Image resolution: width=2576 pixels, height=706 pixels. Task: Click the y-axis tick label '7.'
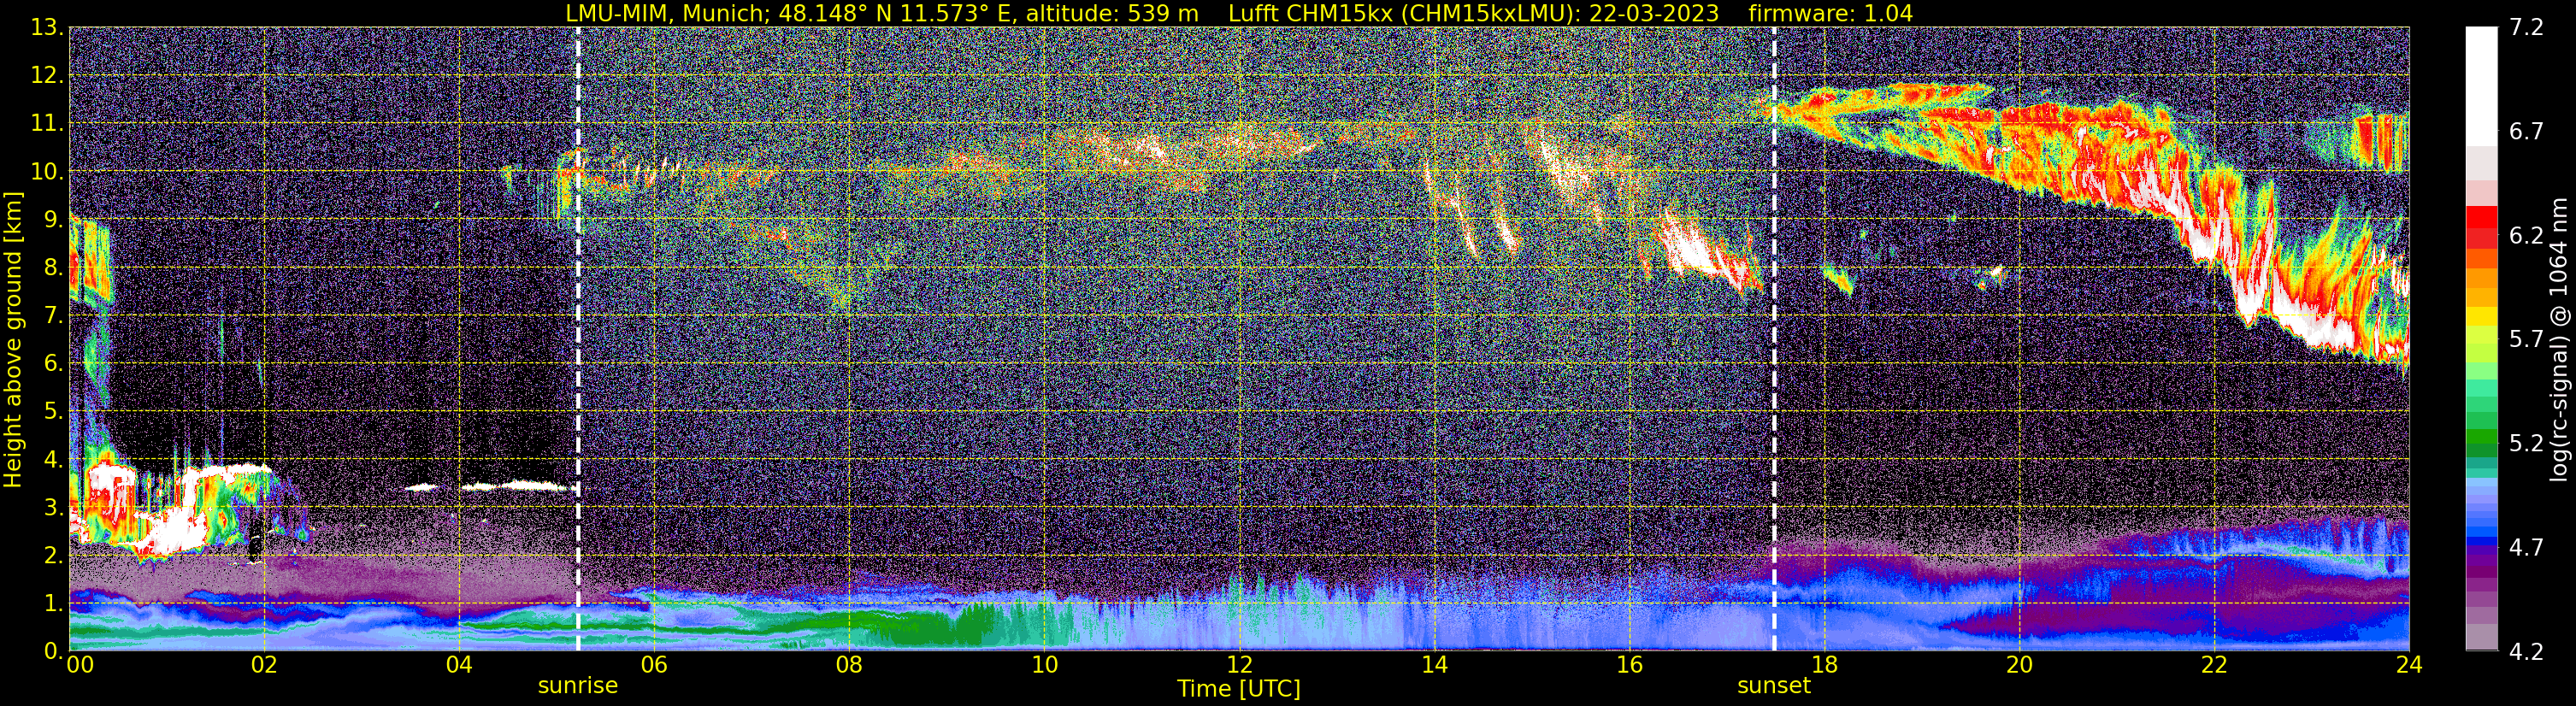click(54, 315)
